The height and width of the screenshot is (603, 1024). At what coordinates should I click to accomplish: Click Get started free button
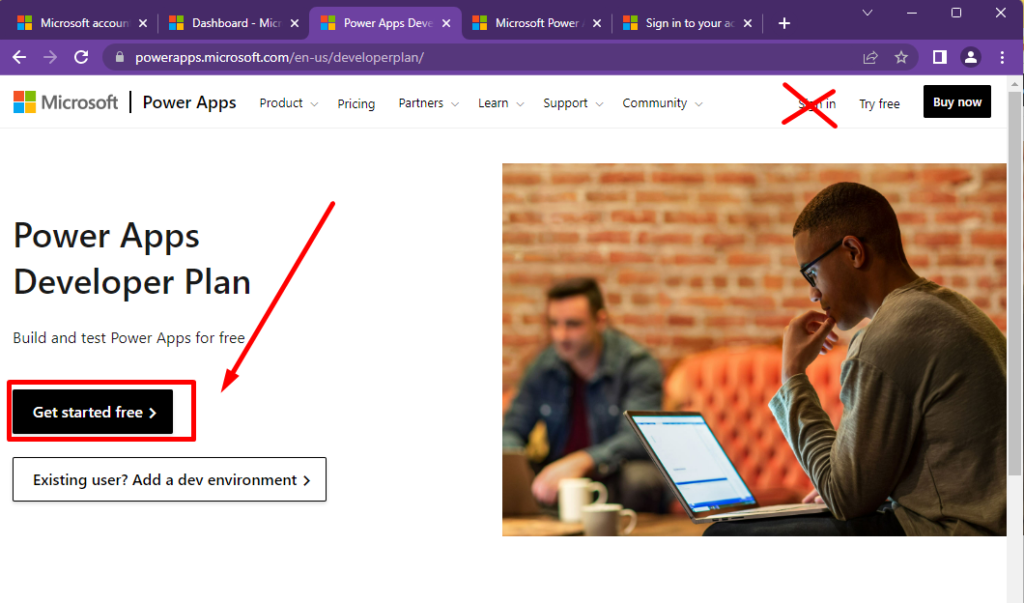[x=93, y=412]
